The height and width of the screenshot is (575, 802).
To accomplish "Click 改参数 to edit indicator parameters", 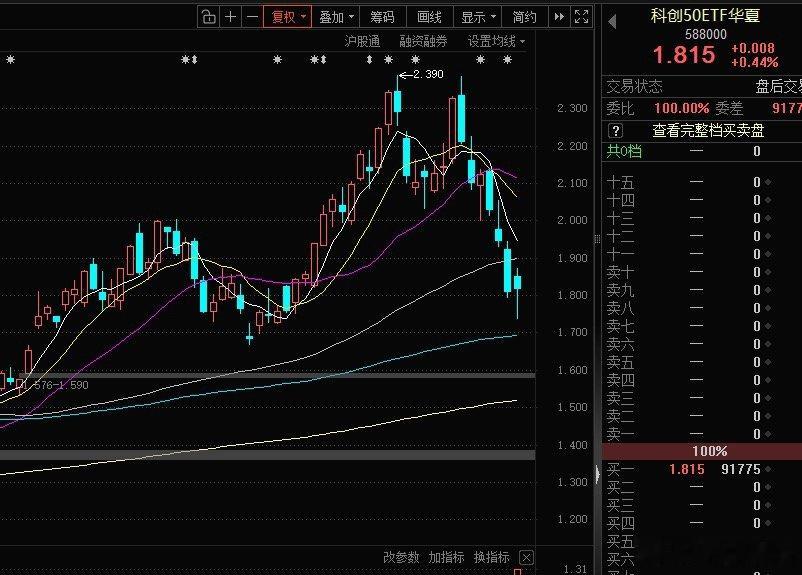I will [x=401, y=557].
